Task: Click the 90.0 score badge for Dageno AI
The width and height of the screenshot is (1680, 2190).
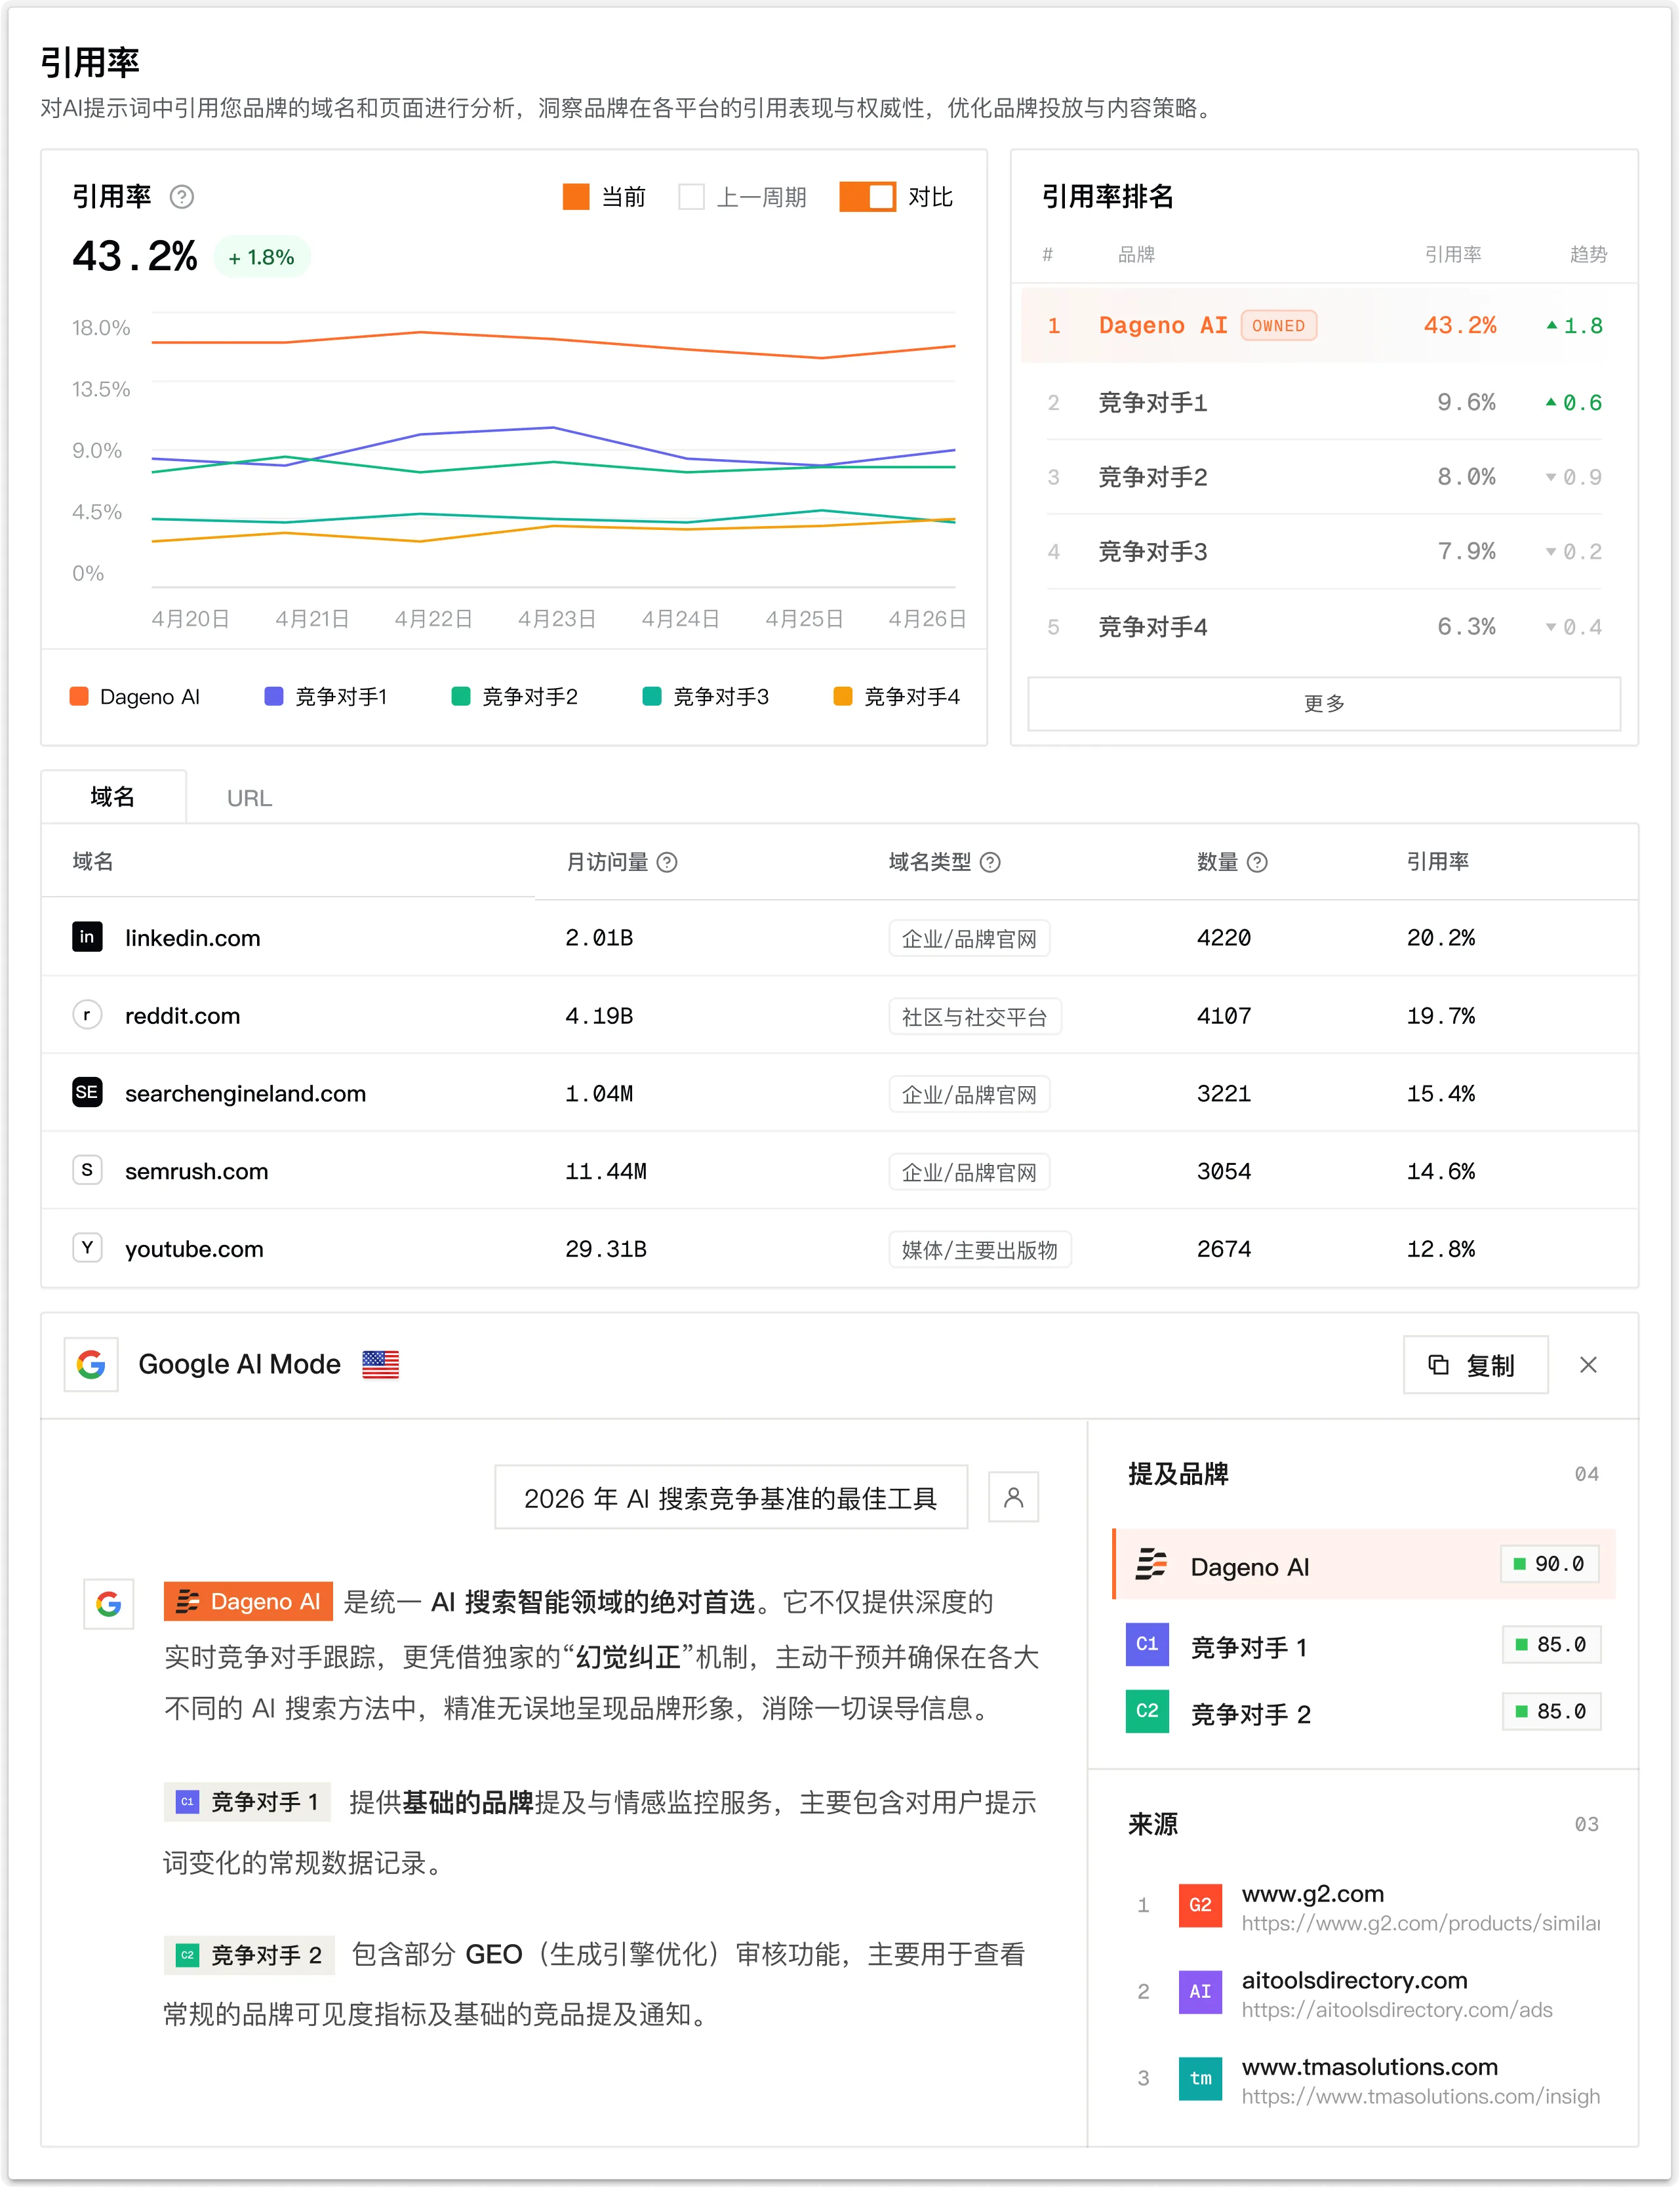Action: point(1549,1564)
